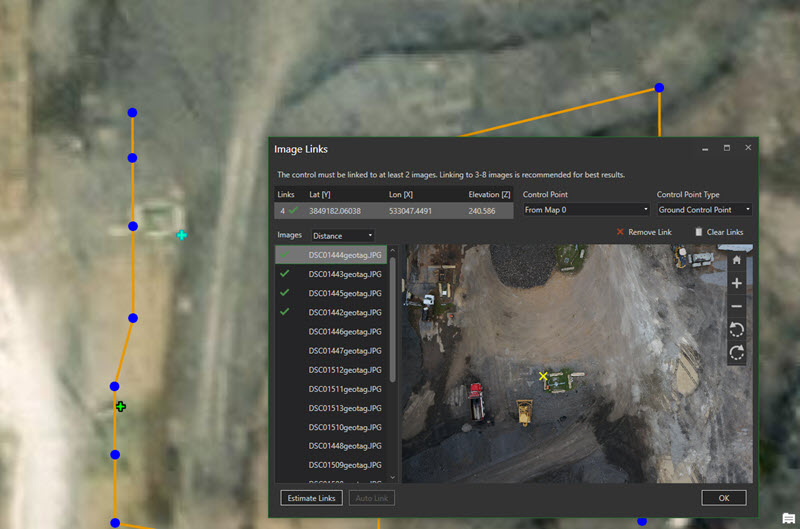Viewport: 800px width, 529px height.
Task: Close the Image Links dialog
Action: click(748, 147)
